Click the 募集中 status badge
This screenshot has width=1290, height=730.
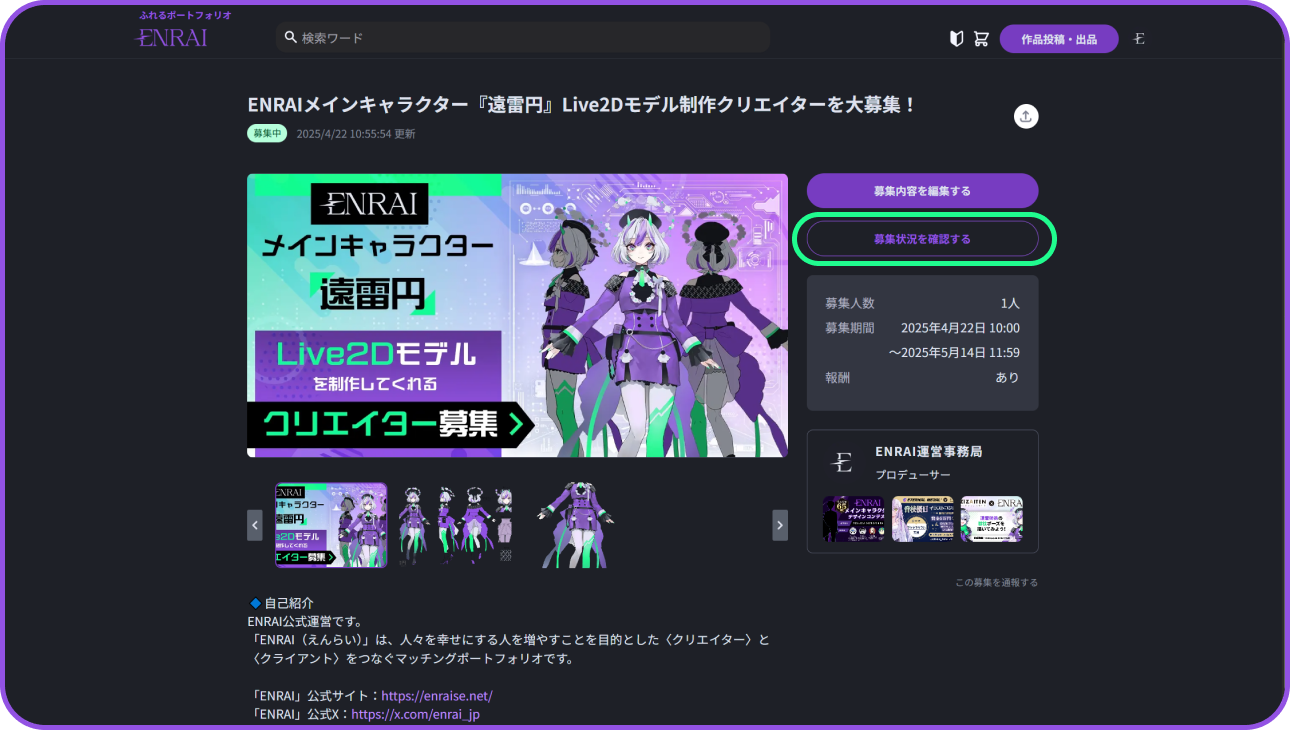pyautogui.click(x=267, y=133)
